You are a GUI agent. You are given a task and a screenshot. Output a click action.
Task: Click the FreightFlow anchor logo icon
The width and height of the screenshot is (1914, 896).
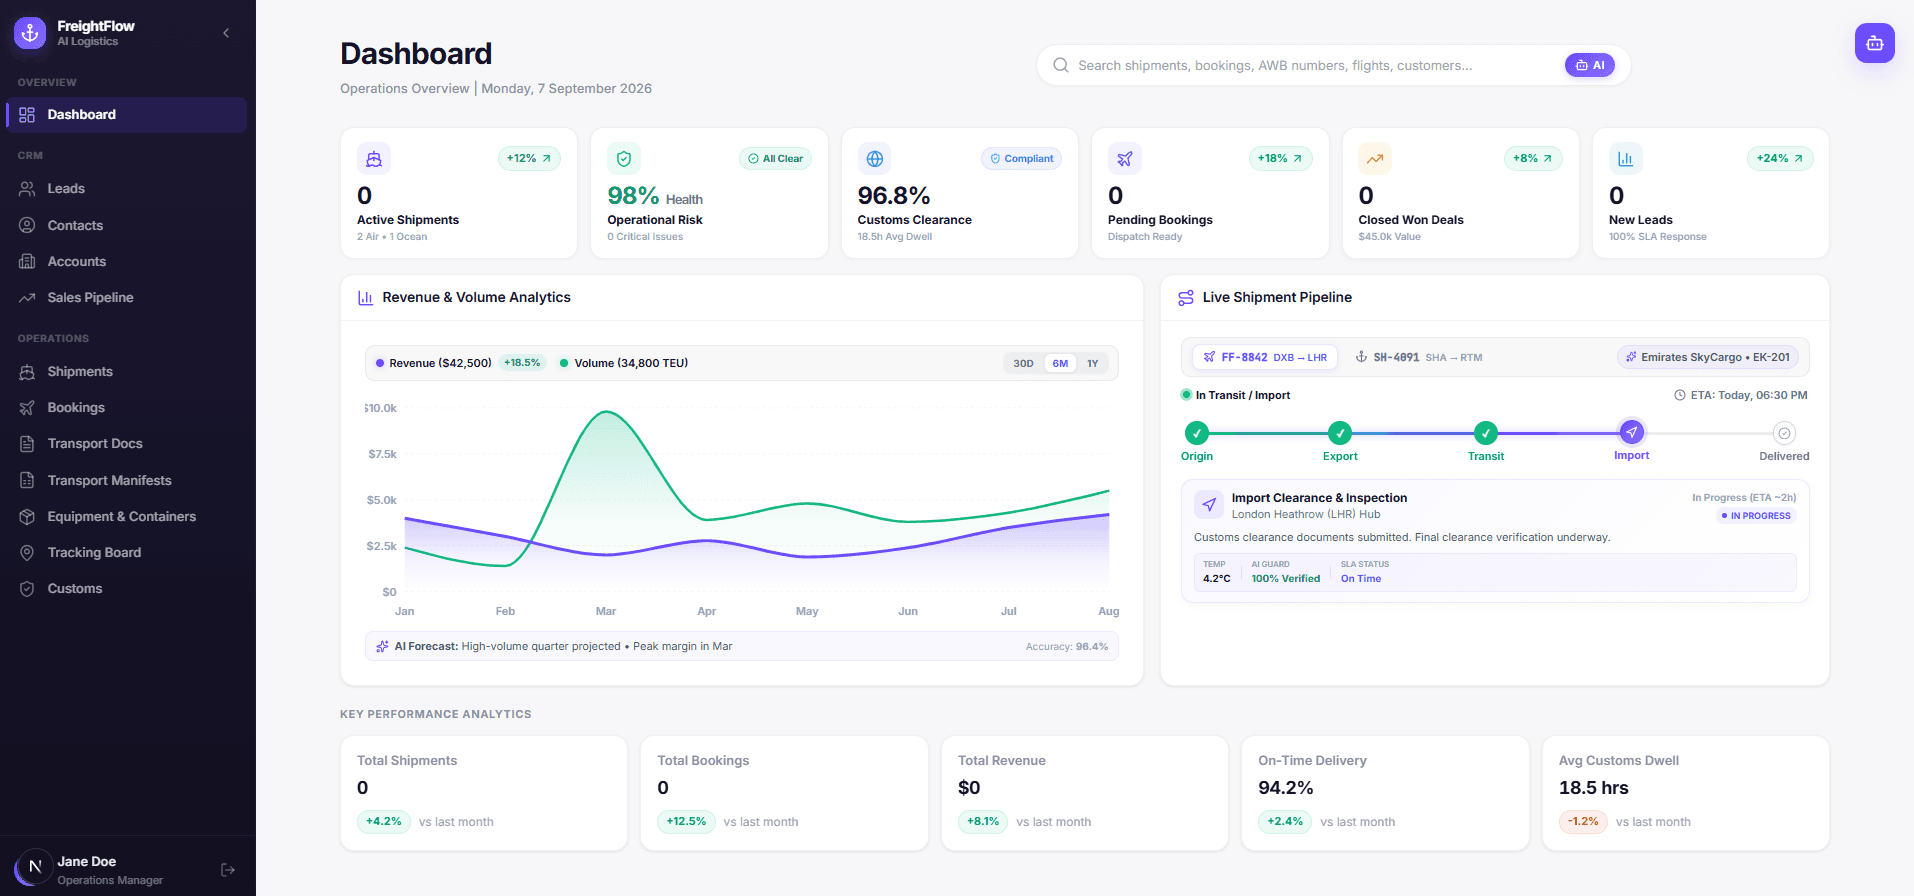[x=30, y=33]
